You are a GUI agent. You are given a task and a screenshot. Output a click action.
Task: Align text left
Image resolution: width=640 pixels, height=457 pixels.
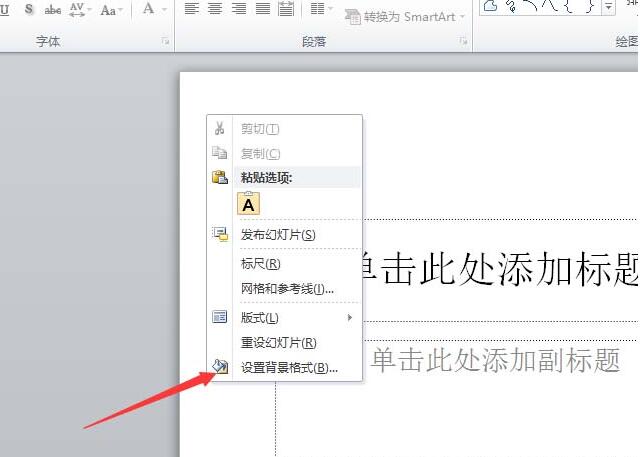(191, 9)
